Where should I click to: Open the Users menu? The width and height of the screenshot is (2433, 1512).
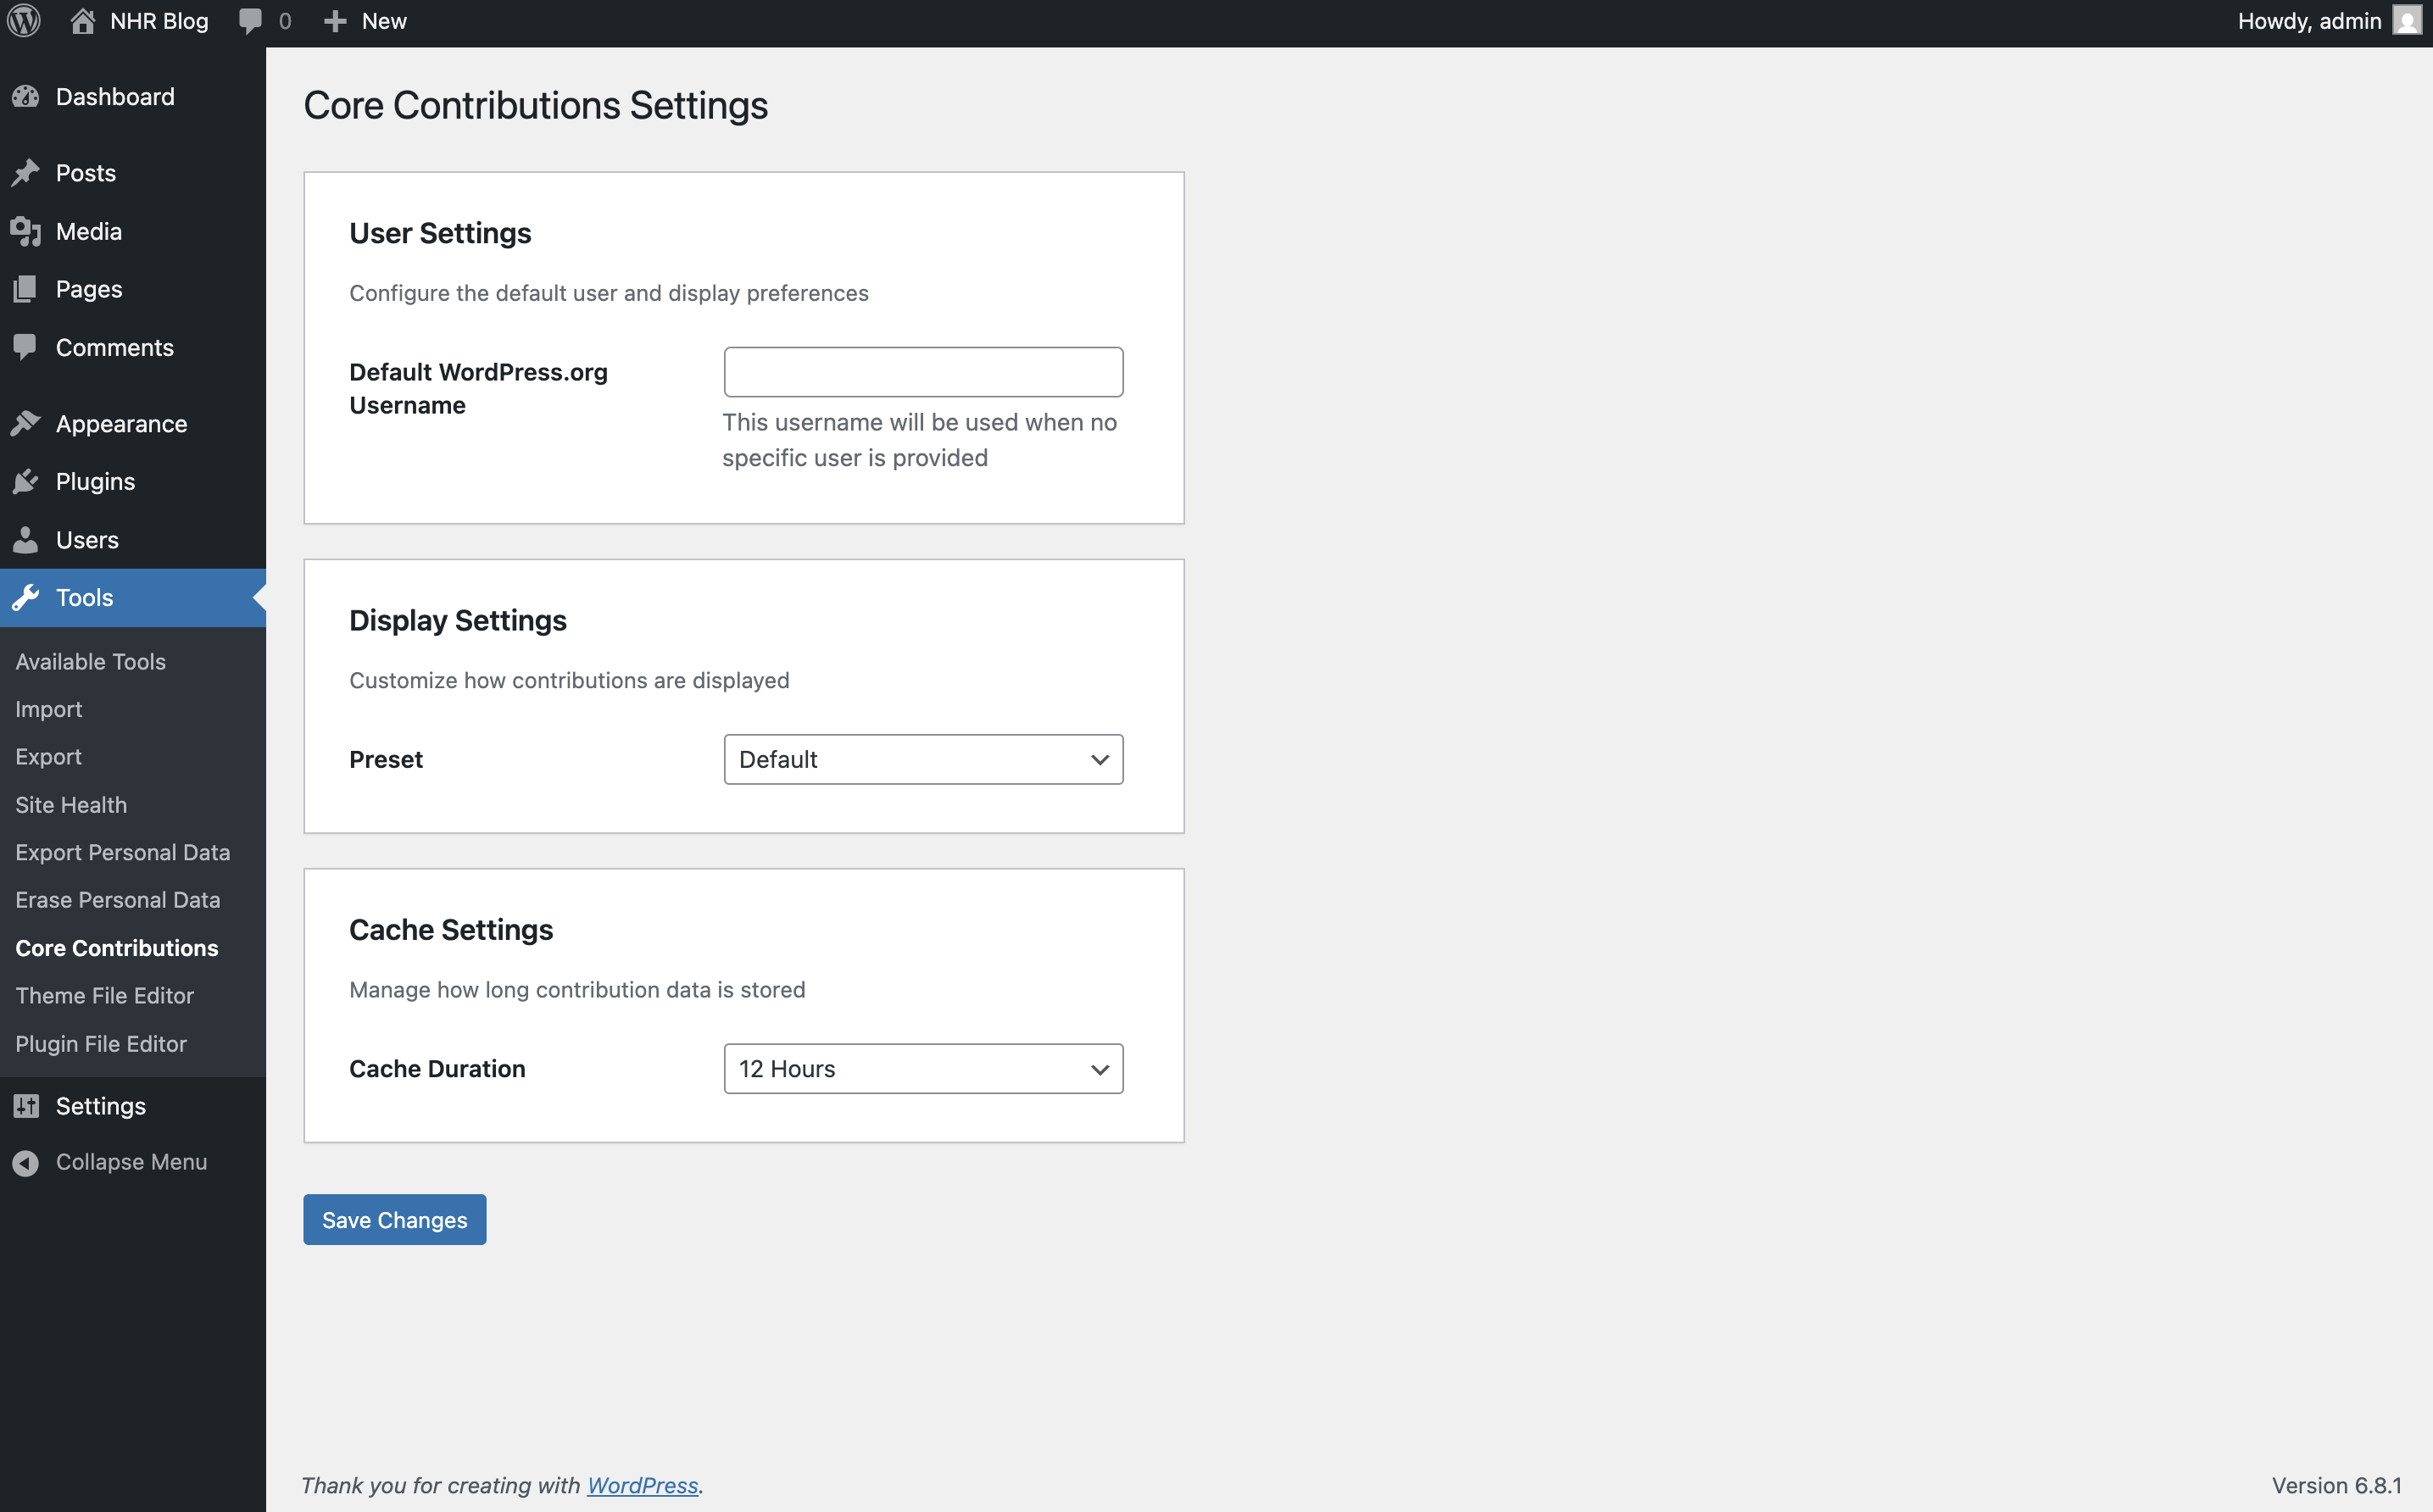coord(133,540)
